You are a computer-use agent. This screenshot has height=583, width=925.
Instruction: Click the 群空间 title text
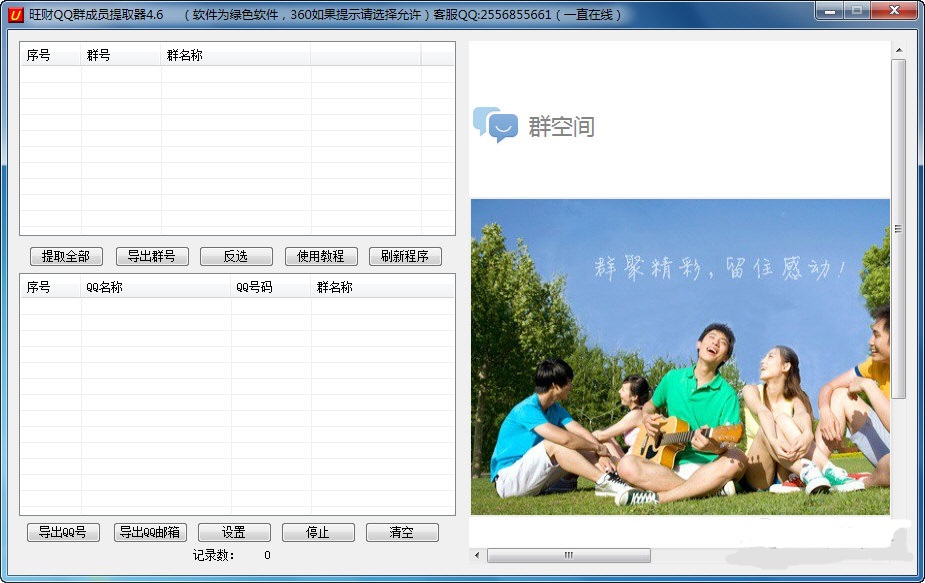tap(561, 126)
